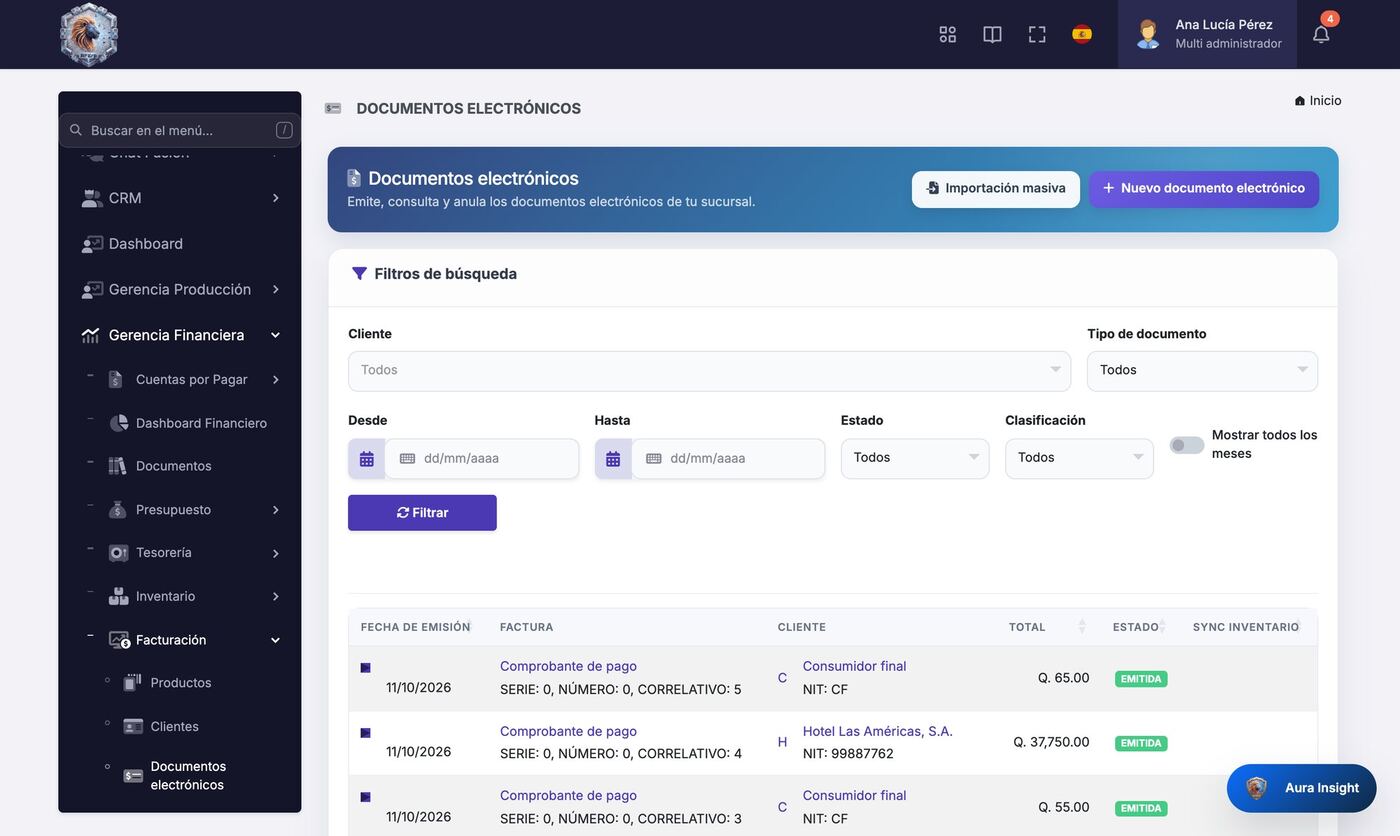The width and height of the screenshot is (1400, 836).
Task: Go to Inicio breadcrumb link
Action: coord(1318,101)
